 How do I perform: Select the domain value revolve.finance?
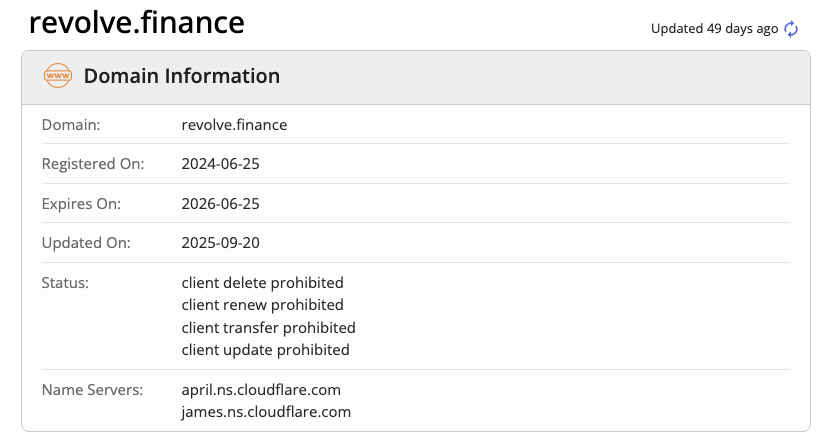(234, 125)
